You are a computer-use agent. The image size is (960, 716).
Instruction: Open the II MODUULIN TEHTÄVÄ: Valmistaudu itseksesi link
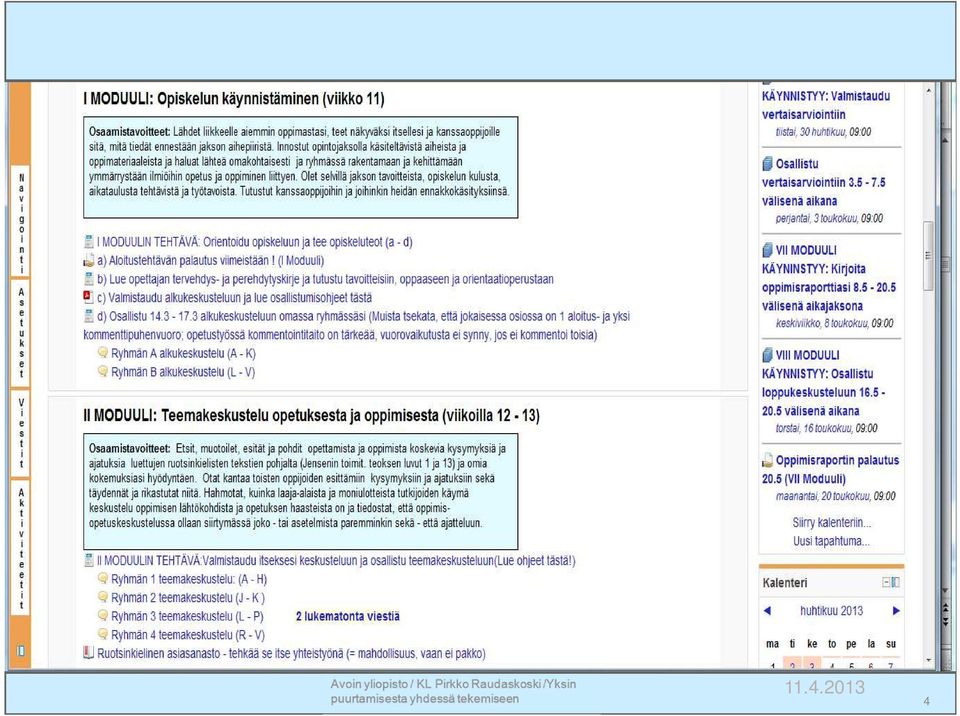point(336,560)
